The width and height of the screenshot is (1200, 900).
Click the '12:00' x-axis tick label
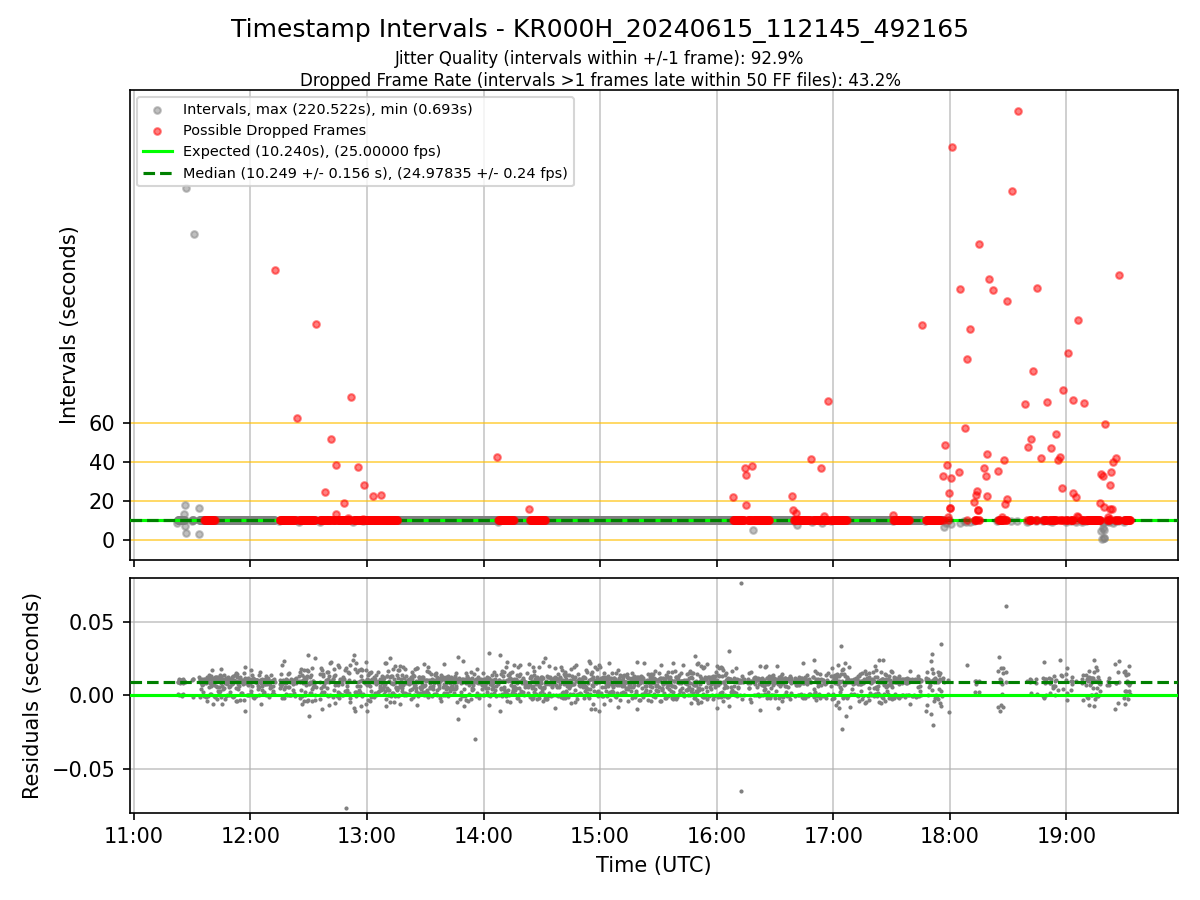250,835
